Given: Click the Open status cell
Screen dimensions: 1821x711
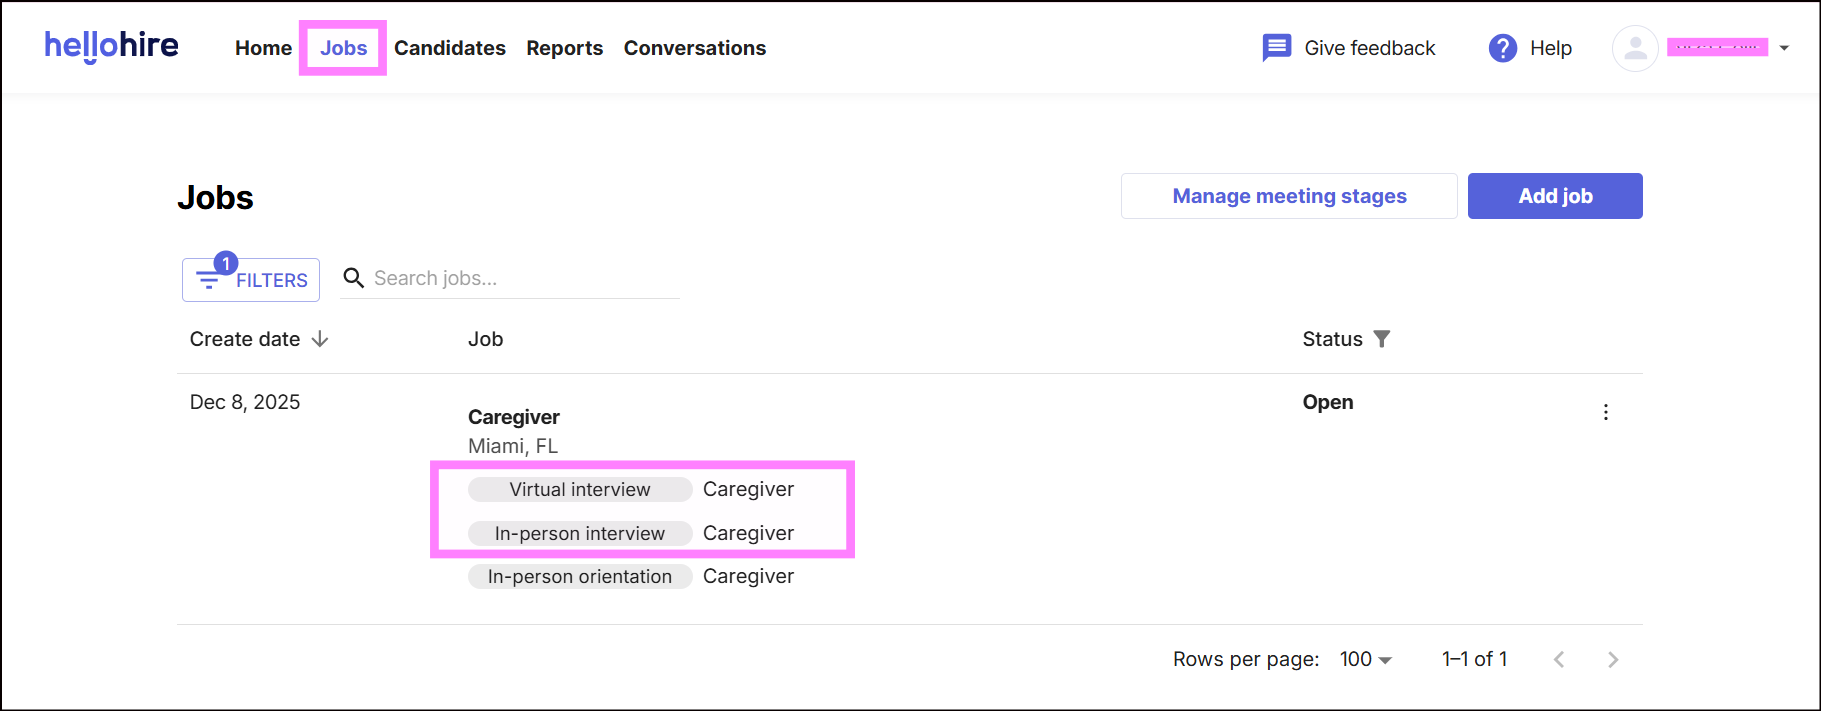Looking at the screenshot, I should [x=1328, y=402].
